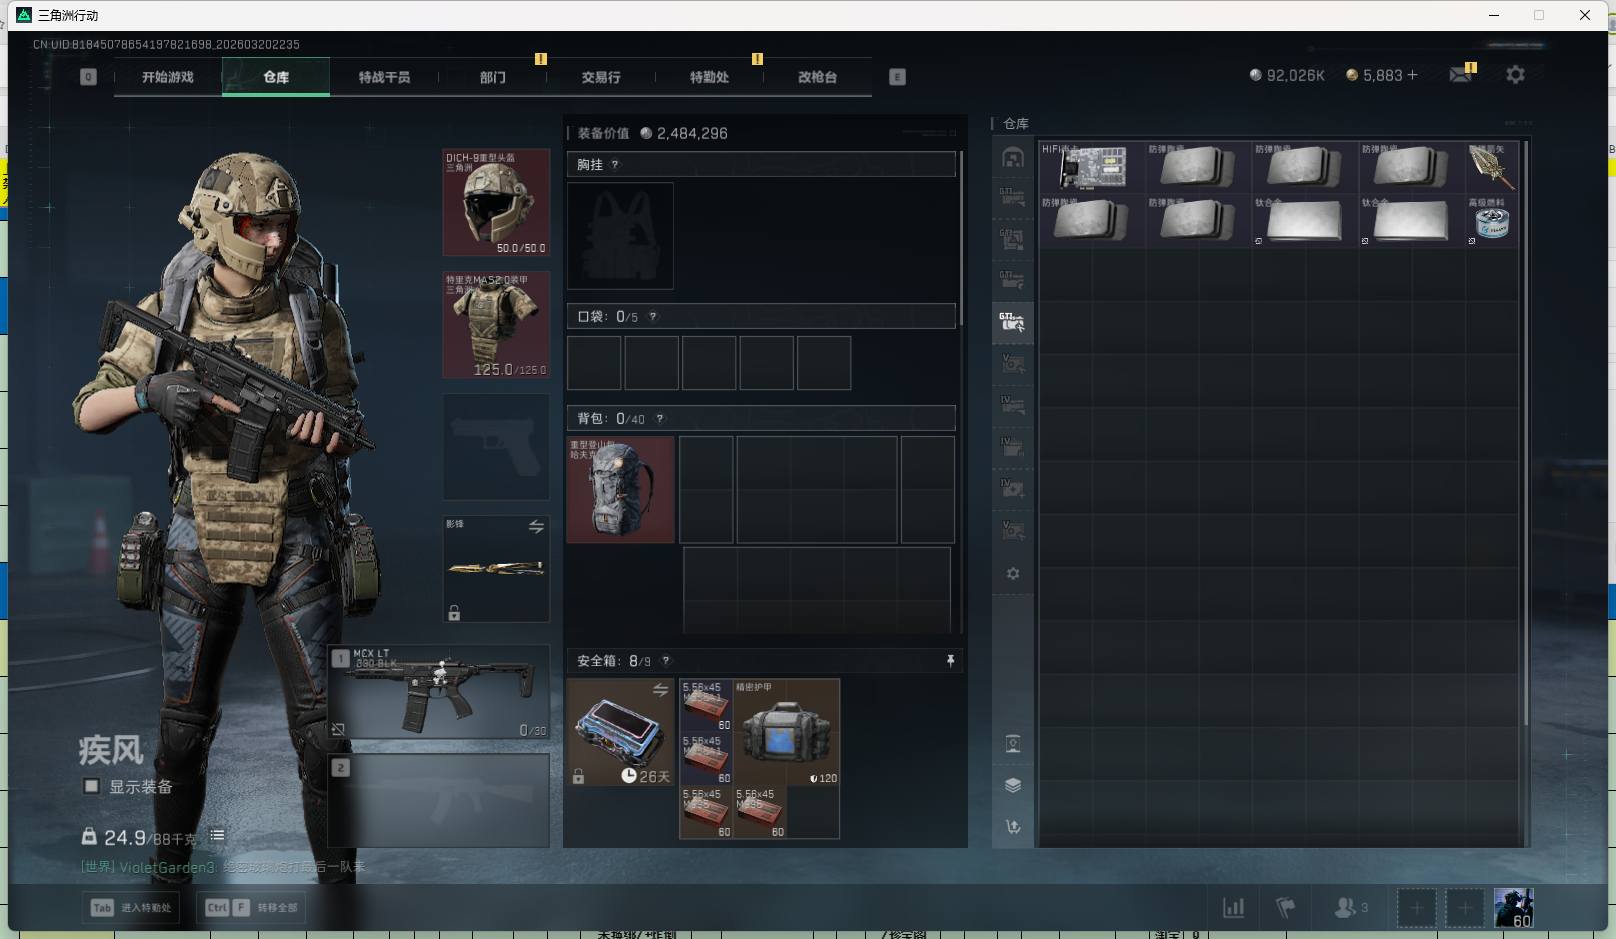This screenshot has height=939, width=1616.
Task: Switch to the 特勤处 tab
Action: tap(709, 77)
